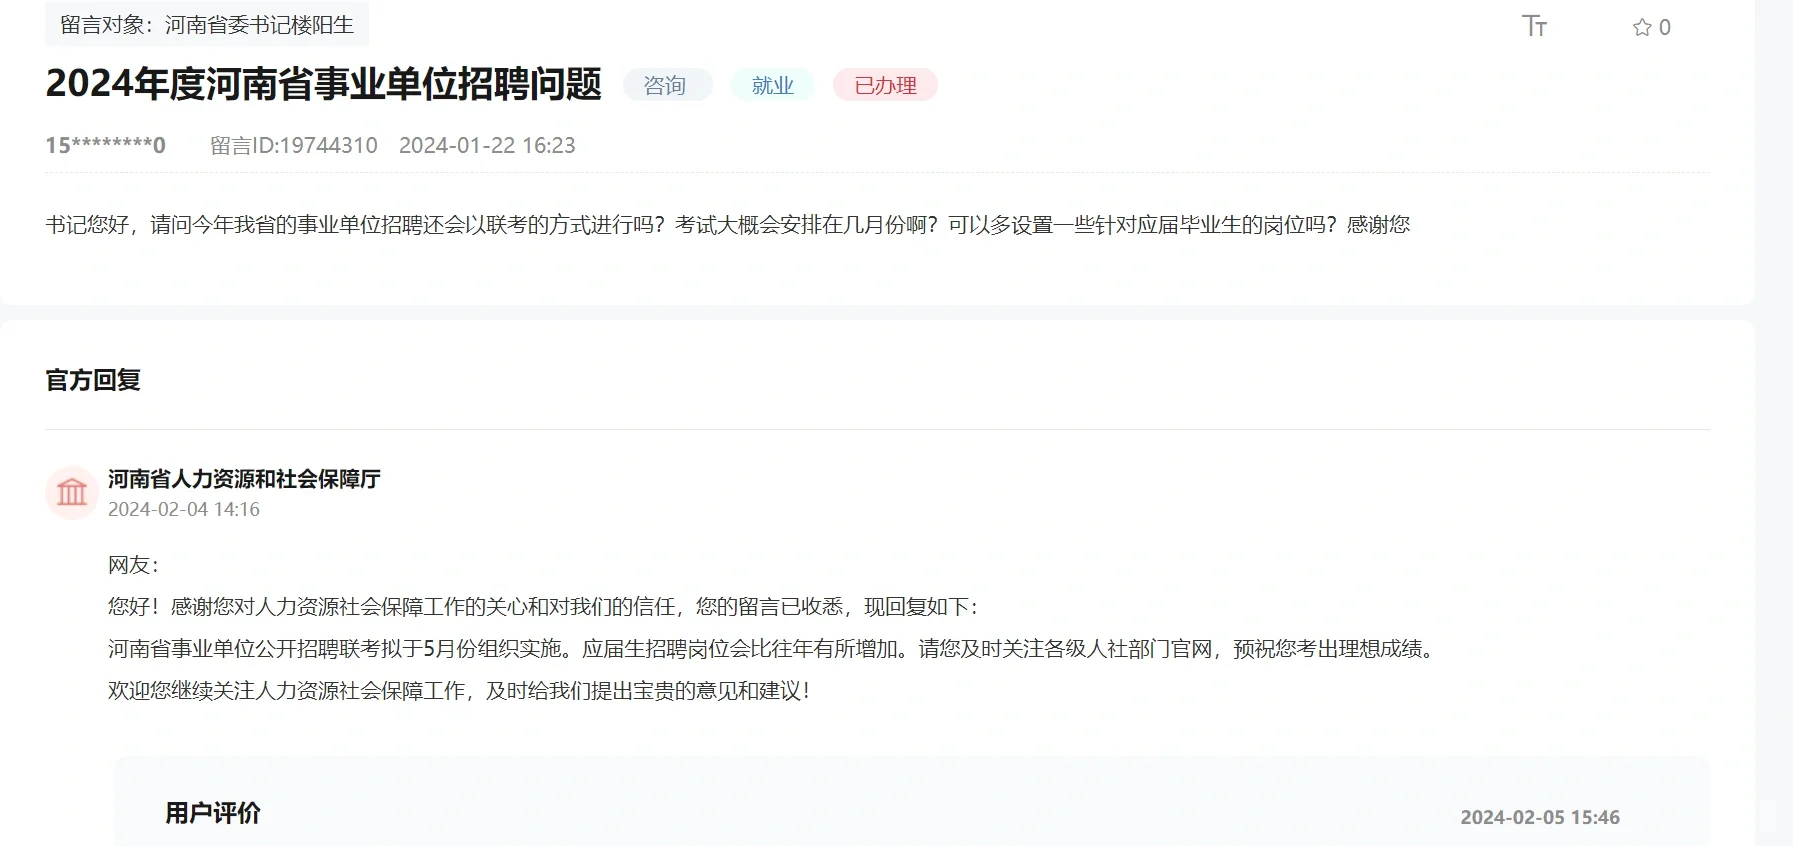Select the 就业 topic tag
1793x846 pixels.
coord(772,85)
